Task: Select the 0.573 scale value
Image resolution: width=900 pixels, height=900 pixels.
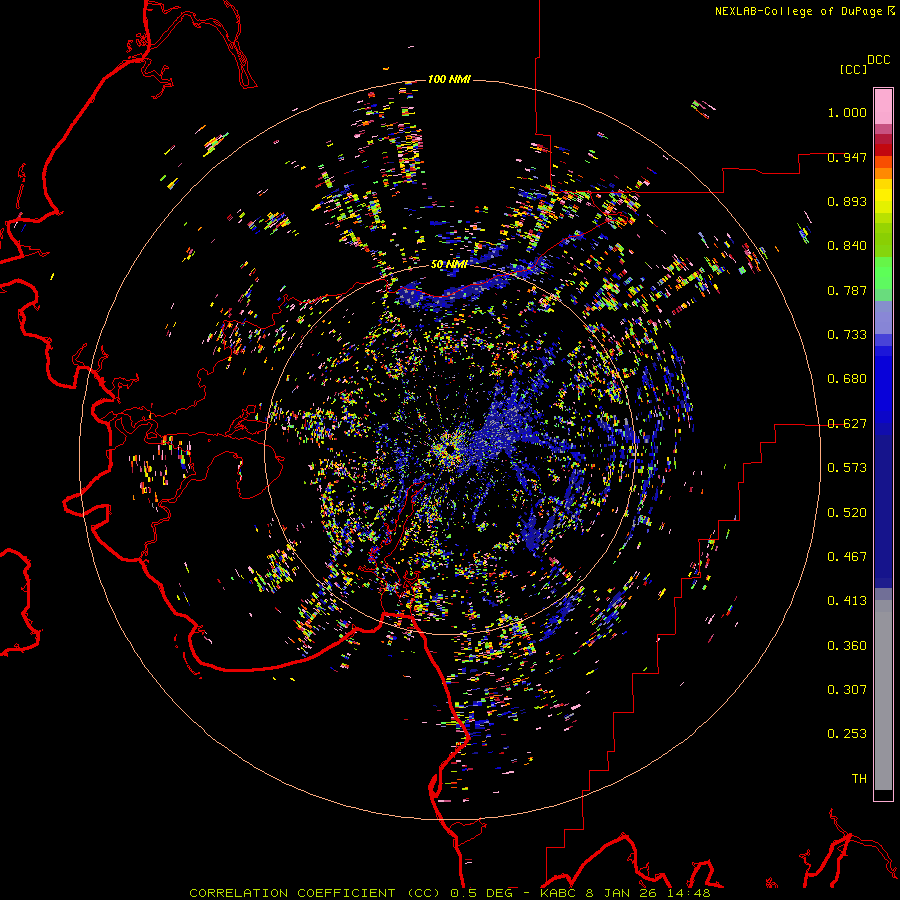Action: click(x=847, y=468)
